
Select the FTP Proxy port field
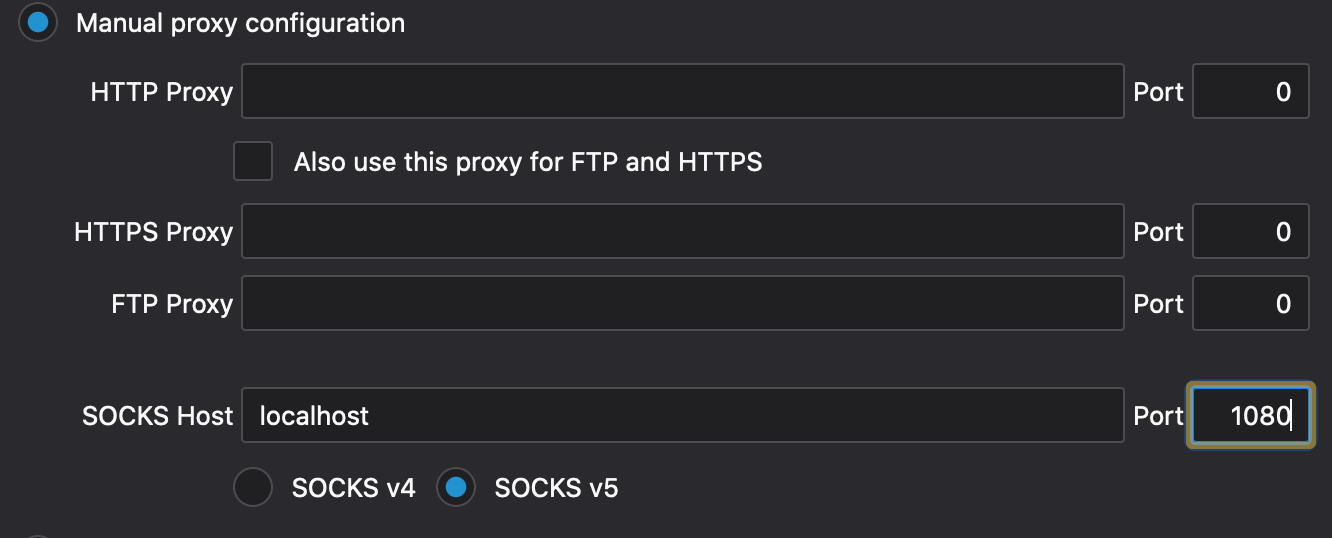tap(1250, 304)
